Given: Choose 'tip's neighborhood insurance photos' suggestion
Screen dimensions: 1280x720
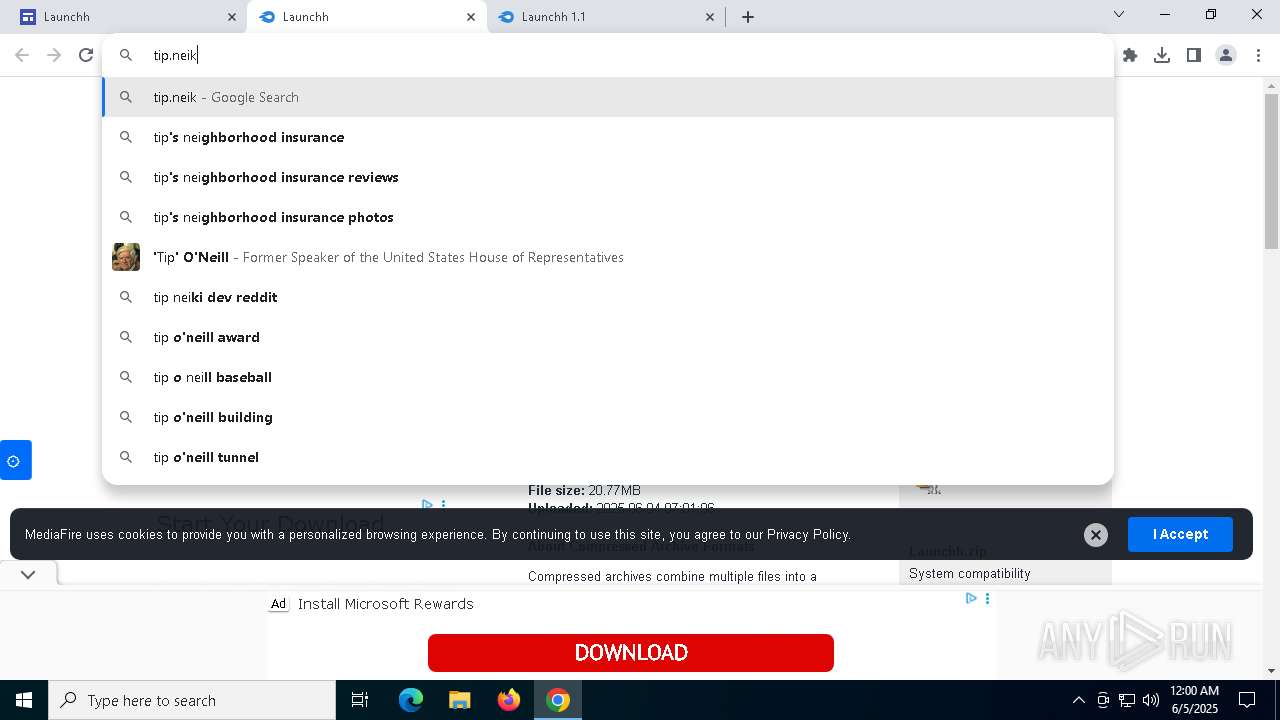Looking at the screenshot, I should (x=608, y=217).
